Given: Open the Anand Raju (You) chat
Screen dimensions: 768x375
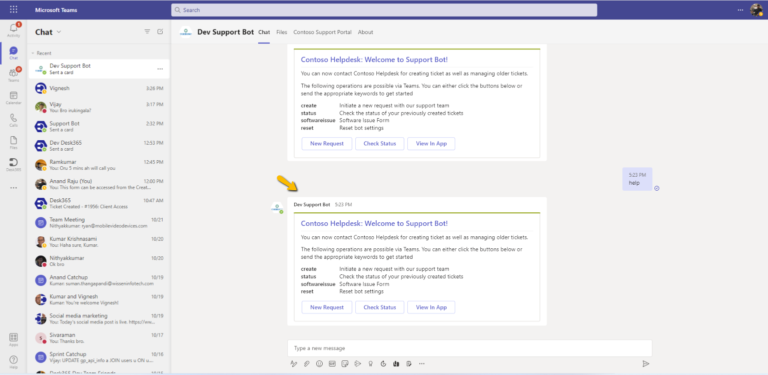Looking at the screenshot, I should tap(99, 184).
